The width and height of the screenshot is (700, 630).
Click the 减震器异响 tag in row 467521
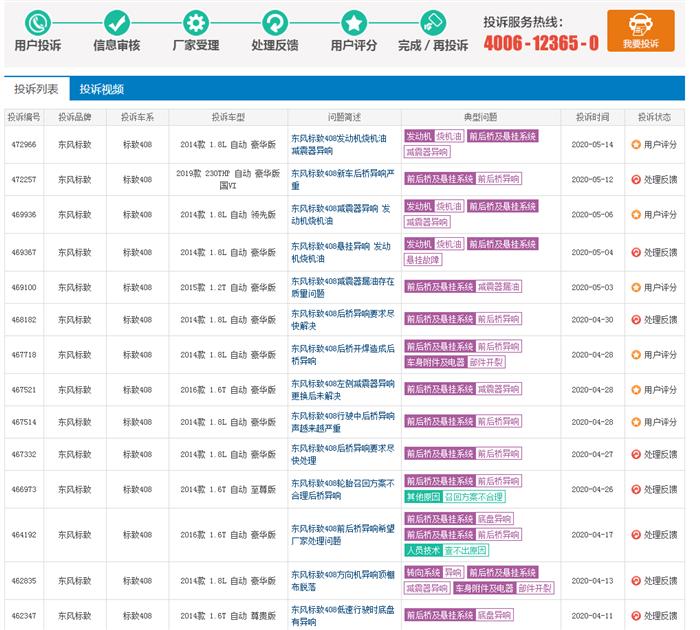[499, 389]
